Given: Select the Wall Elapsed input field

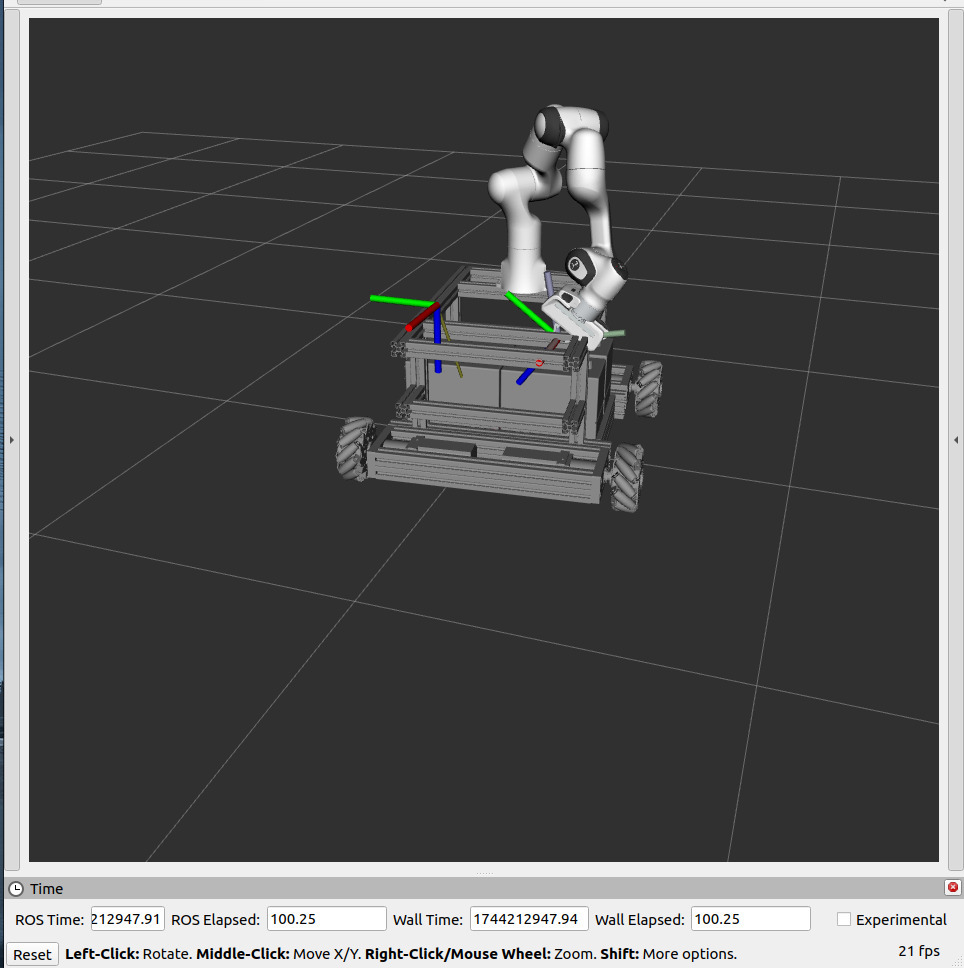Looking at the screenshot, I should point(750,918).
